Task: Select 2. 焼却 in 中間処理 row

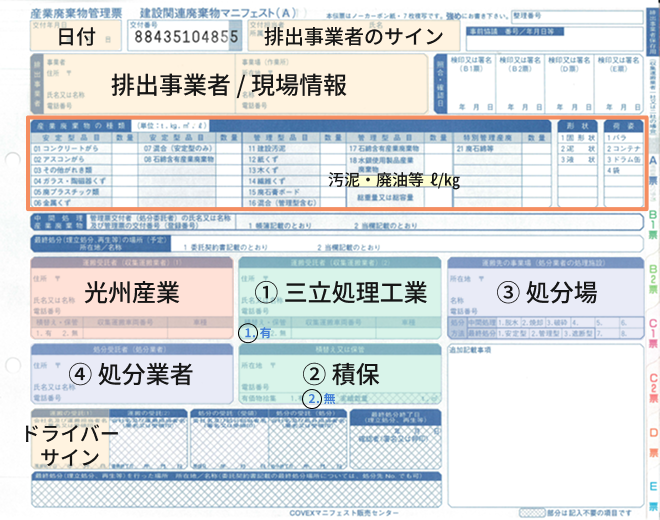Action: click(533, 323)
